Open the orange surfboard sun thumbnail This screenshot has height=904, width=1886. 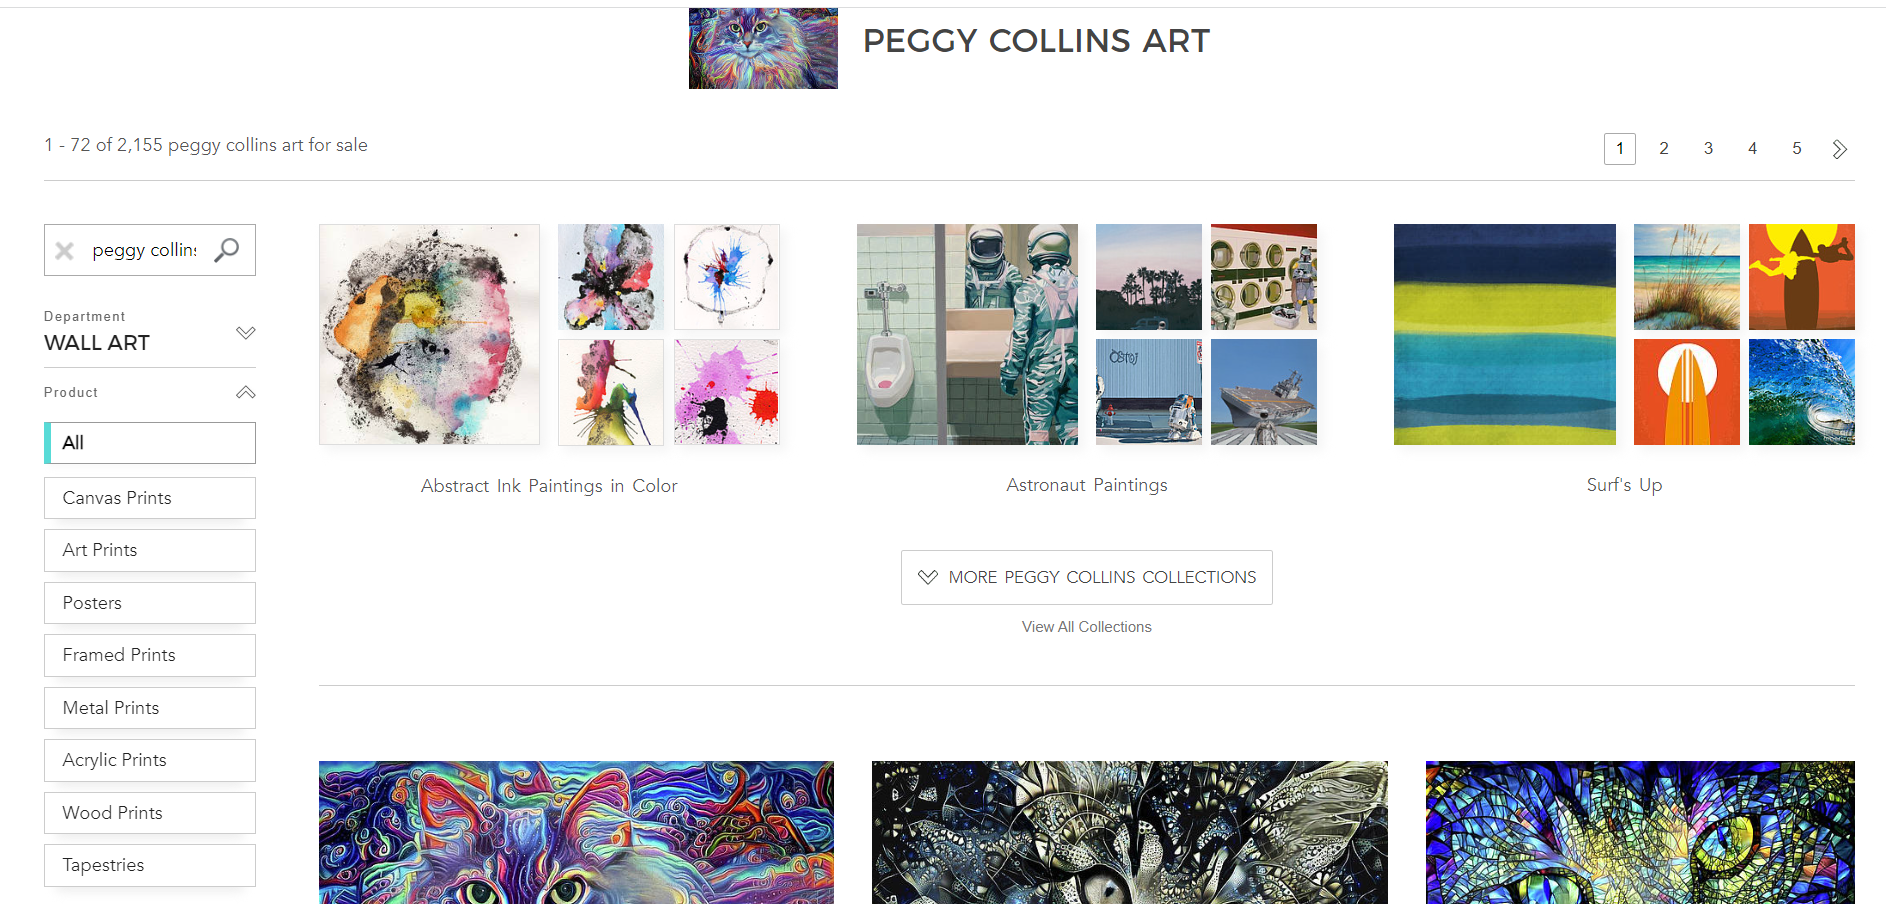[x=1687, y=392]
